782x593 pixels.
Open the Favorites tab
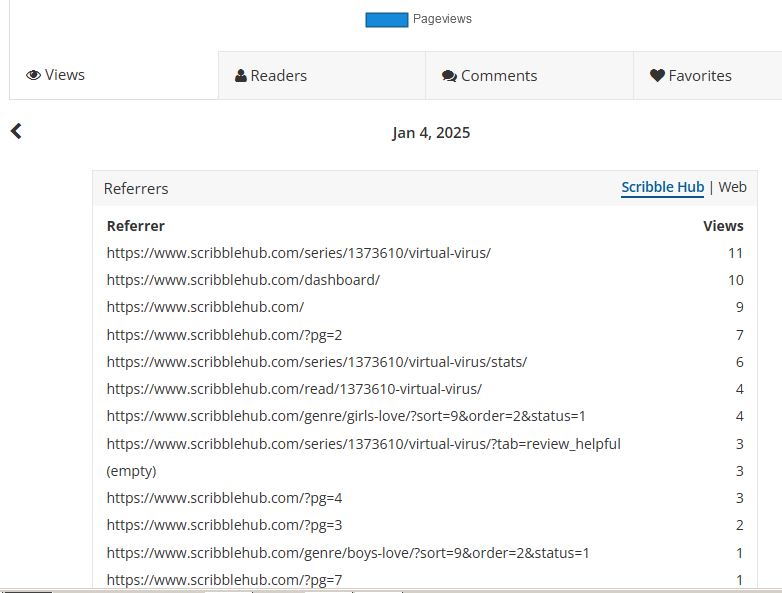[699, 76]
